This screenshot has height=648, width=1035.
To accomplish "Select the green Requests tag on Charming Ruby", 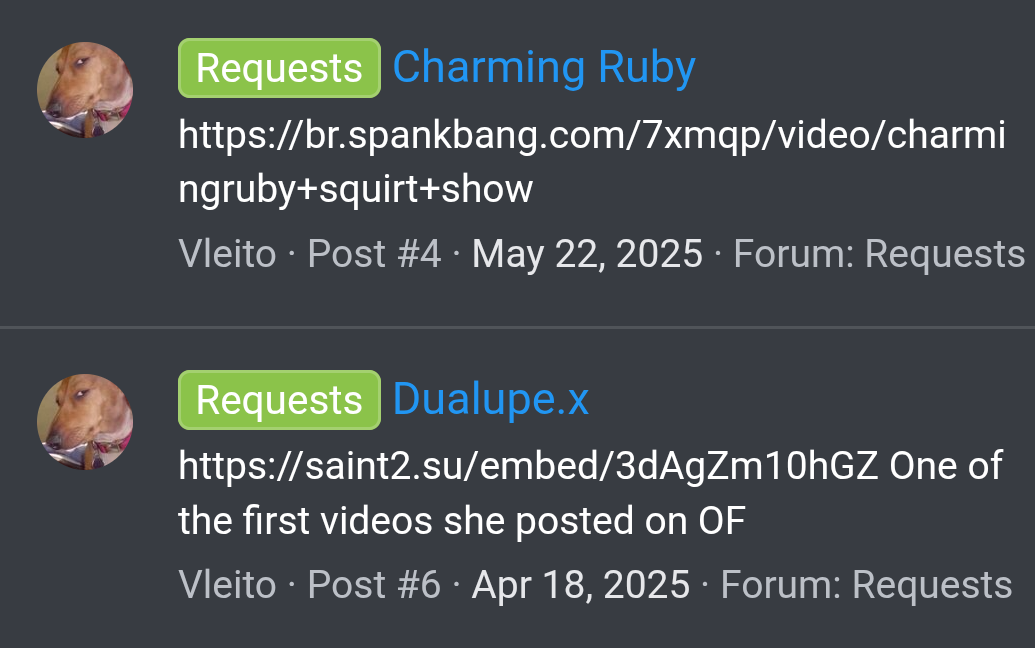I will click(x=279, y=68).
